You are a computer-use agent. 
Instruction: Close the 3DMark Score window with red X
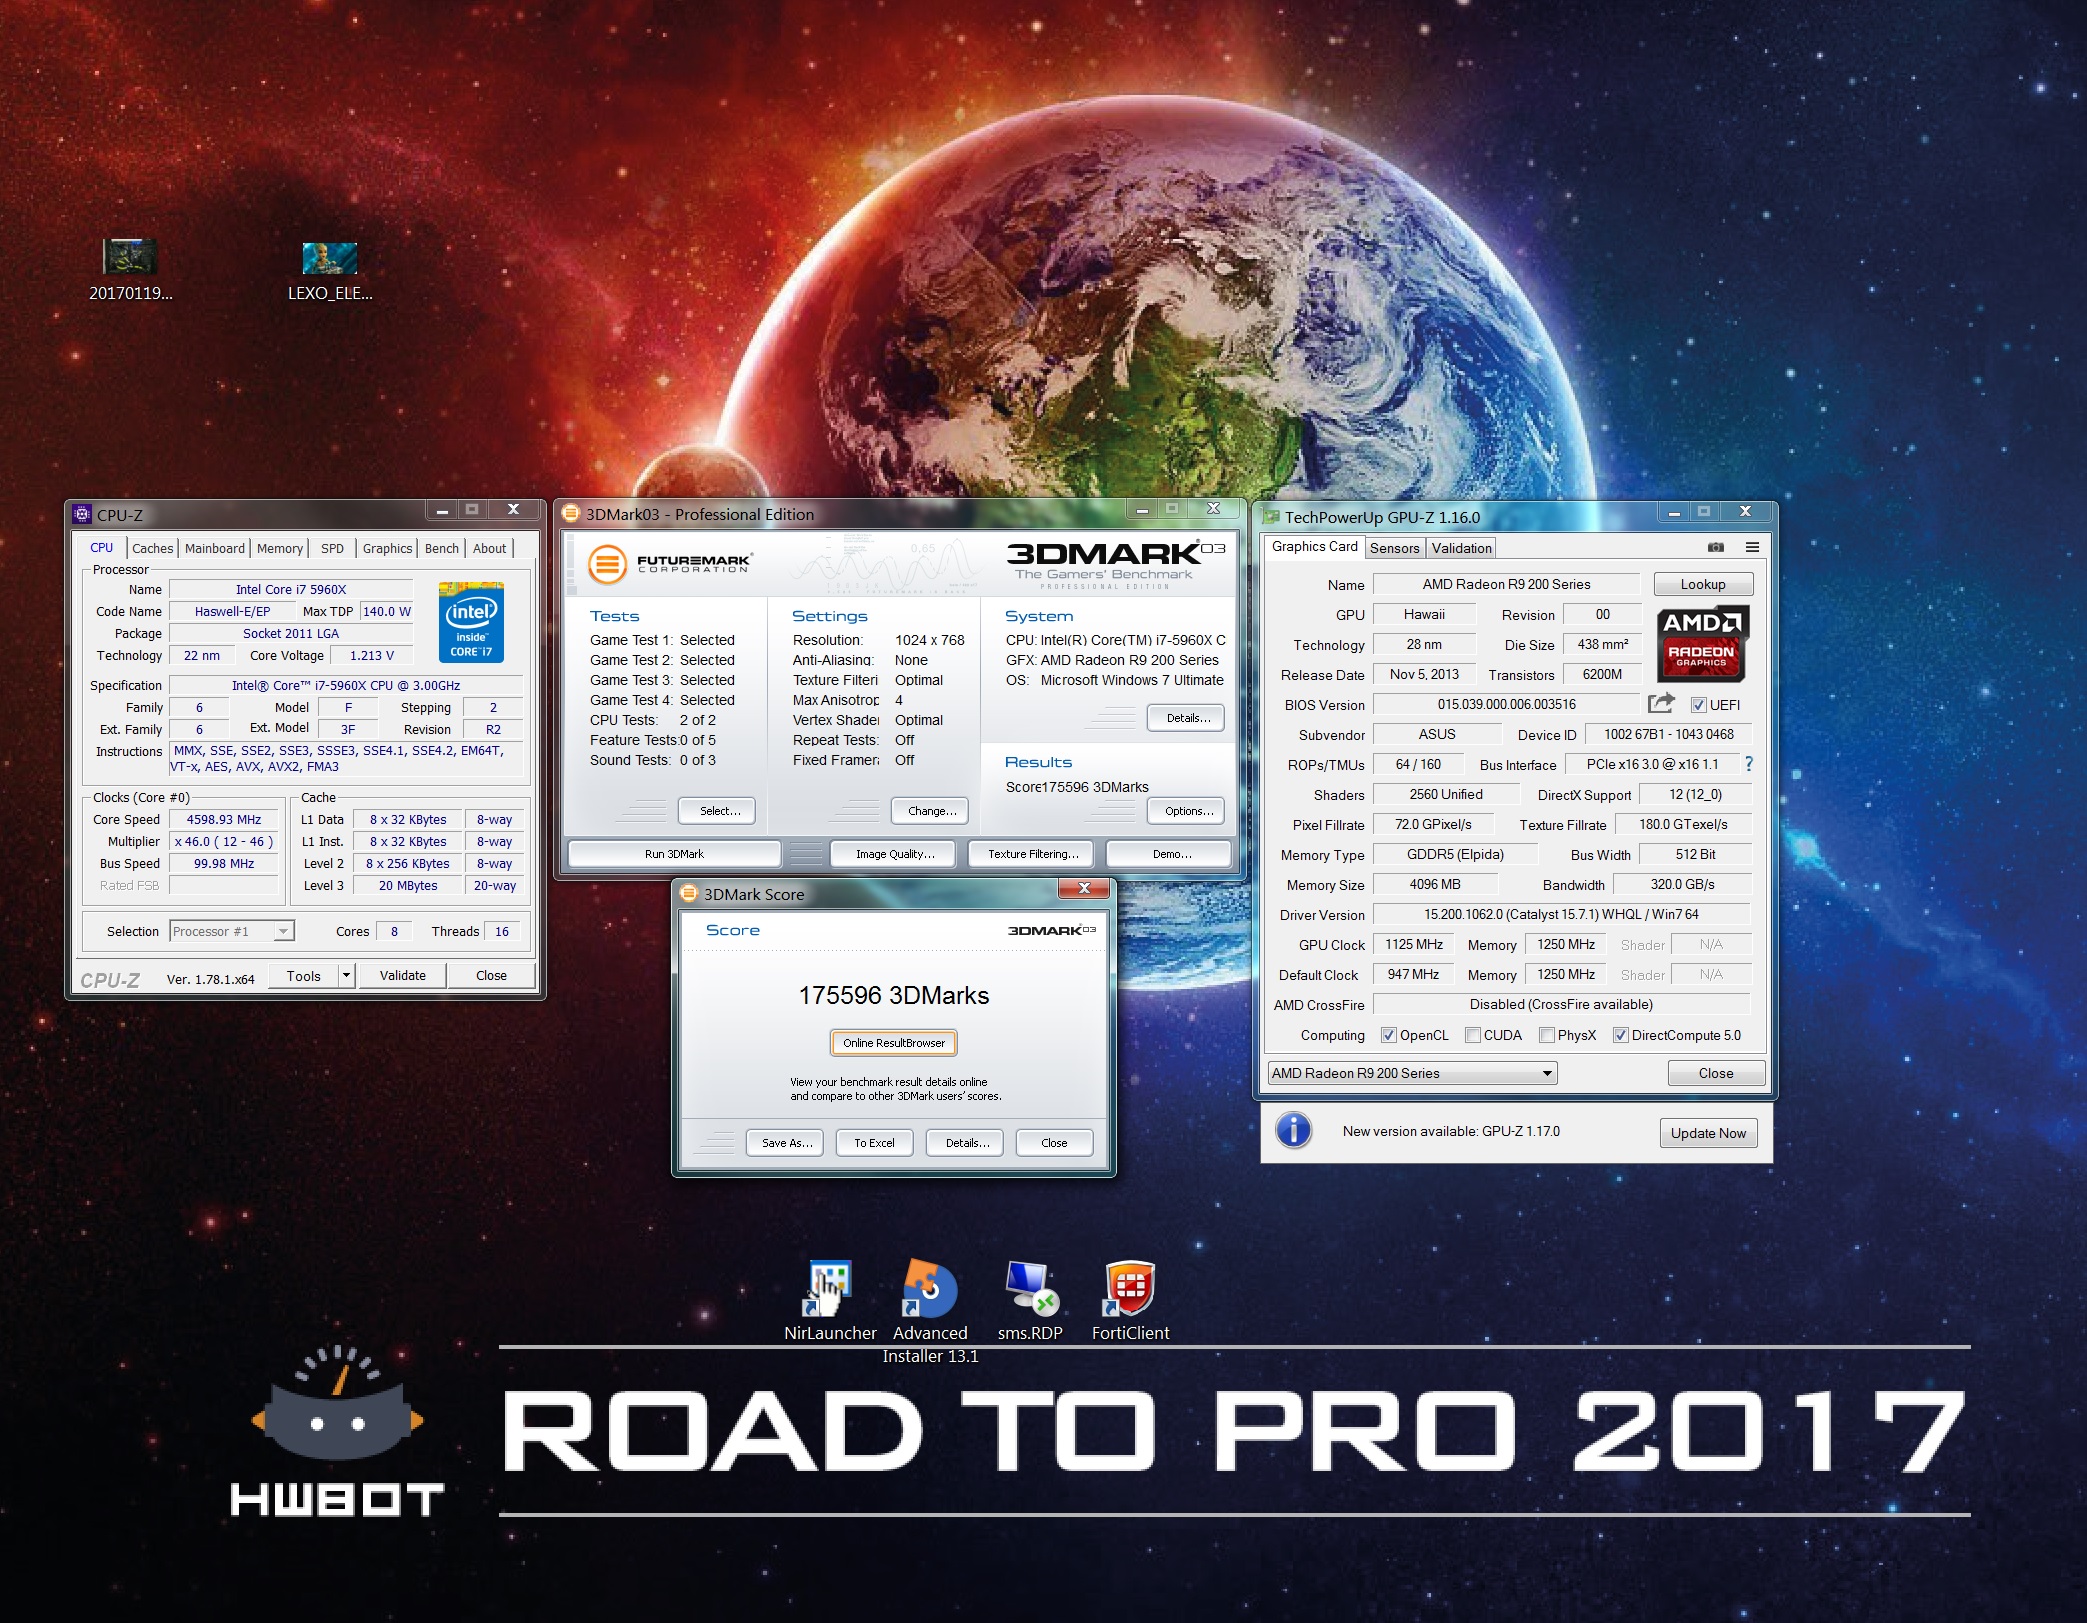1084,888
